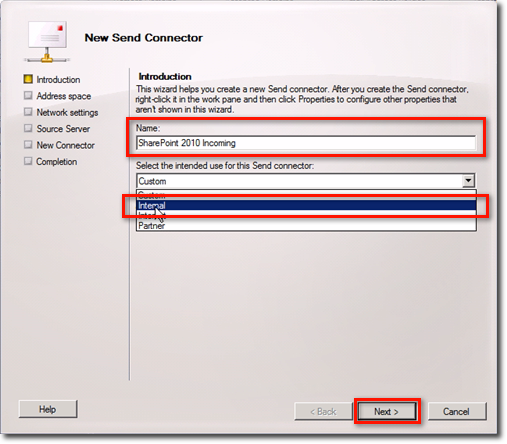The image size is (507, 444).
Task: Click the Send Connector mail icon
Action: [x=47, y=42]
